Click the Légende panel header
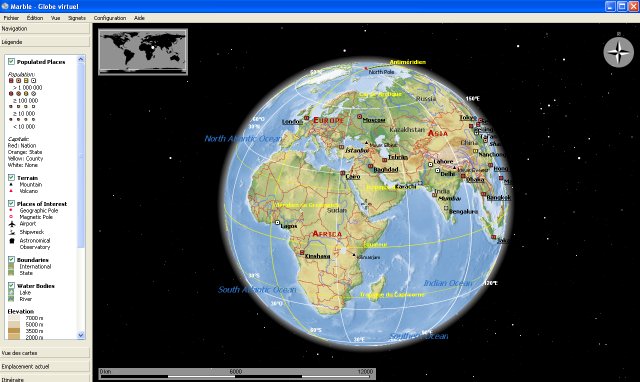The height and width of the screenshot is (382, 640). 44,42
